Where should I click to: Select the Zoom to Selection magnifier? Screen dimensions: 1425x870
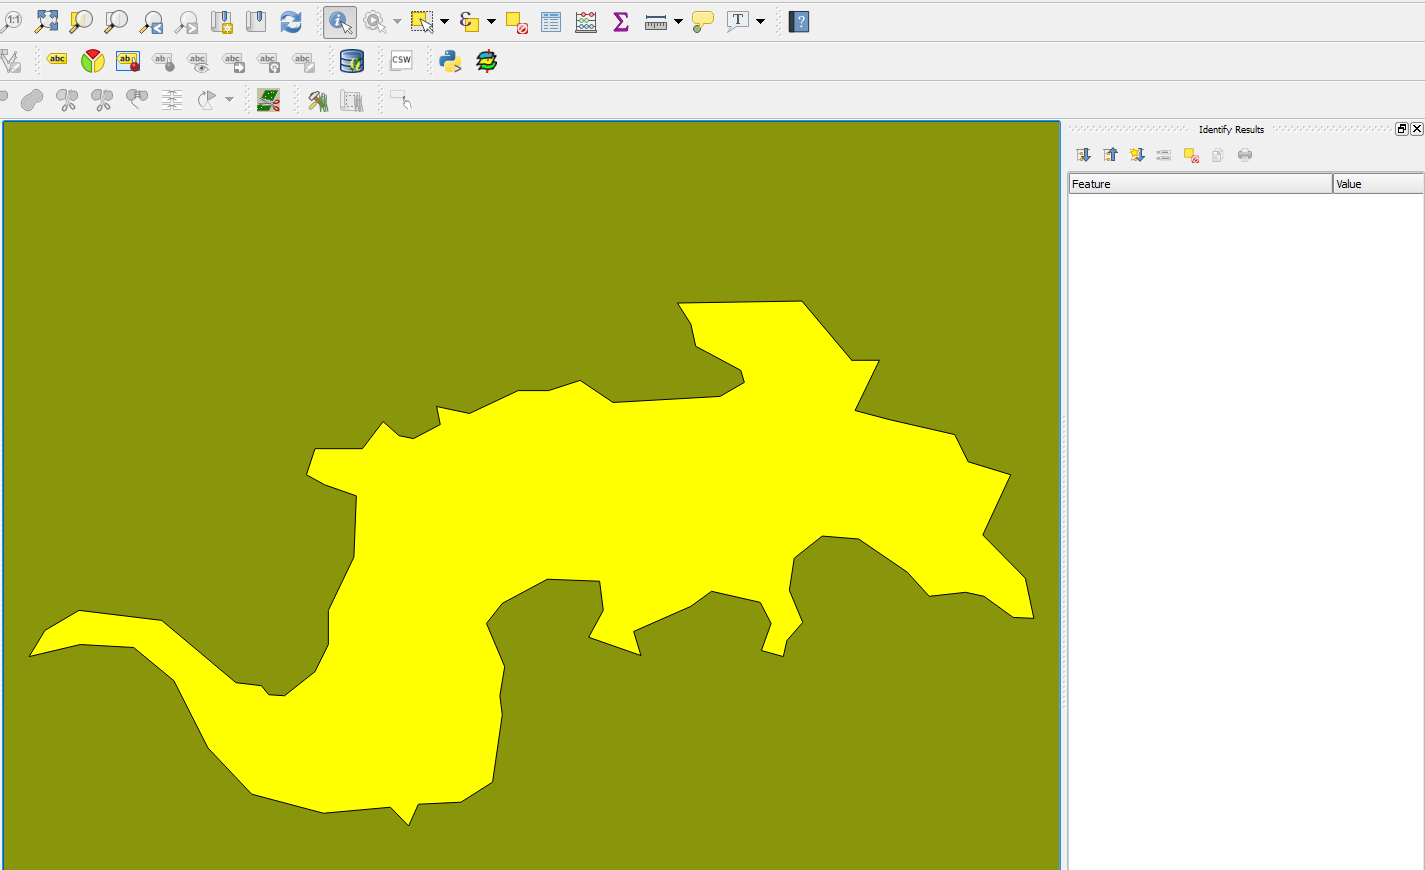[x=81, y=21]
